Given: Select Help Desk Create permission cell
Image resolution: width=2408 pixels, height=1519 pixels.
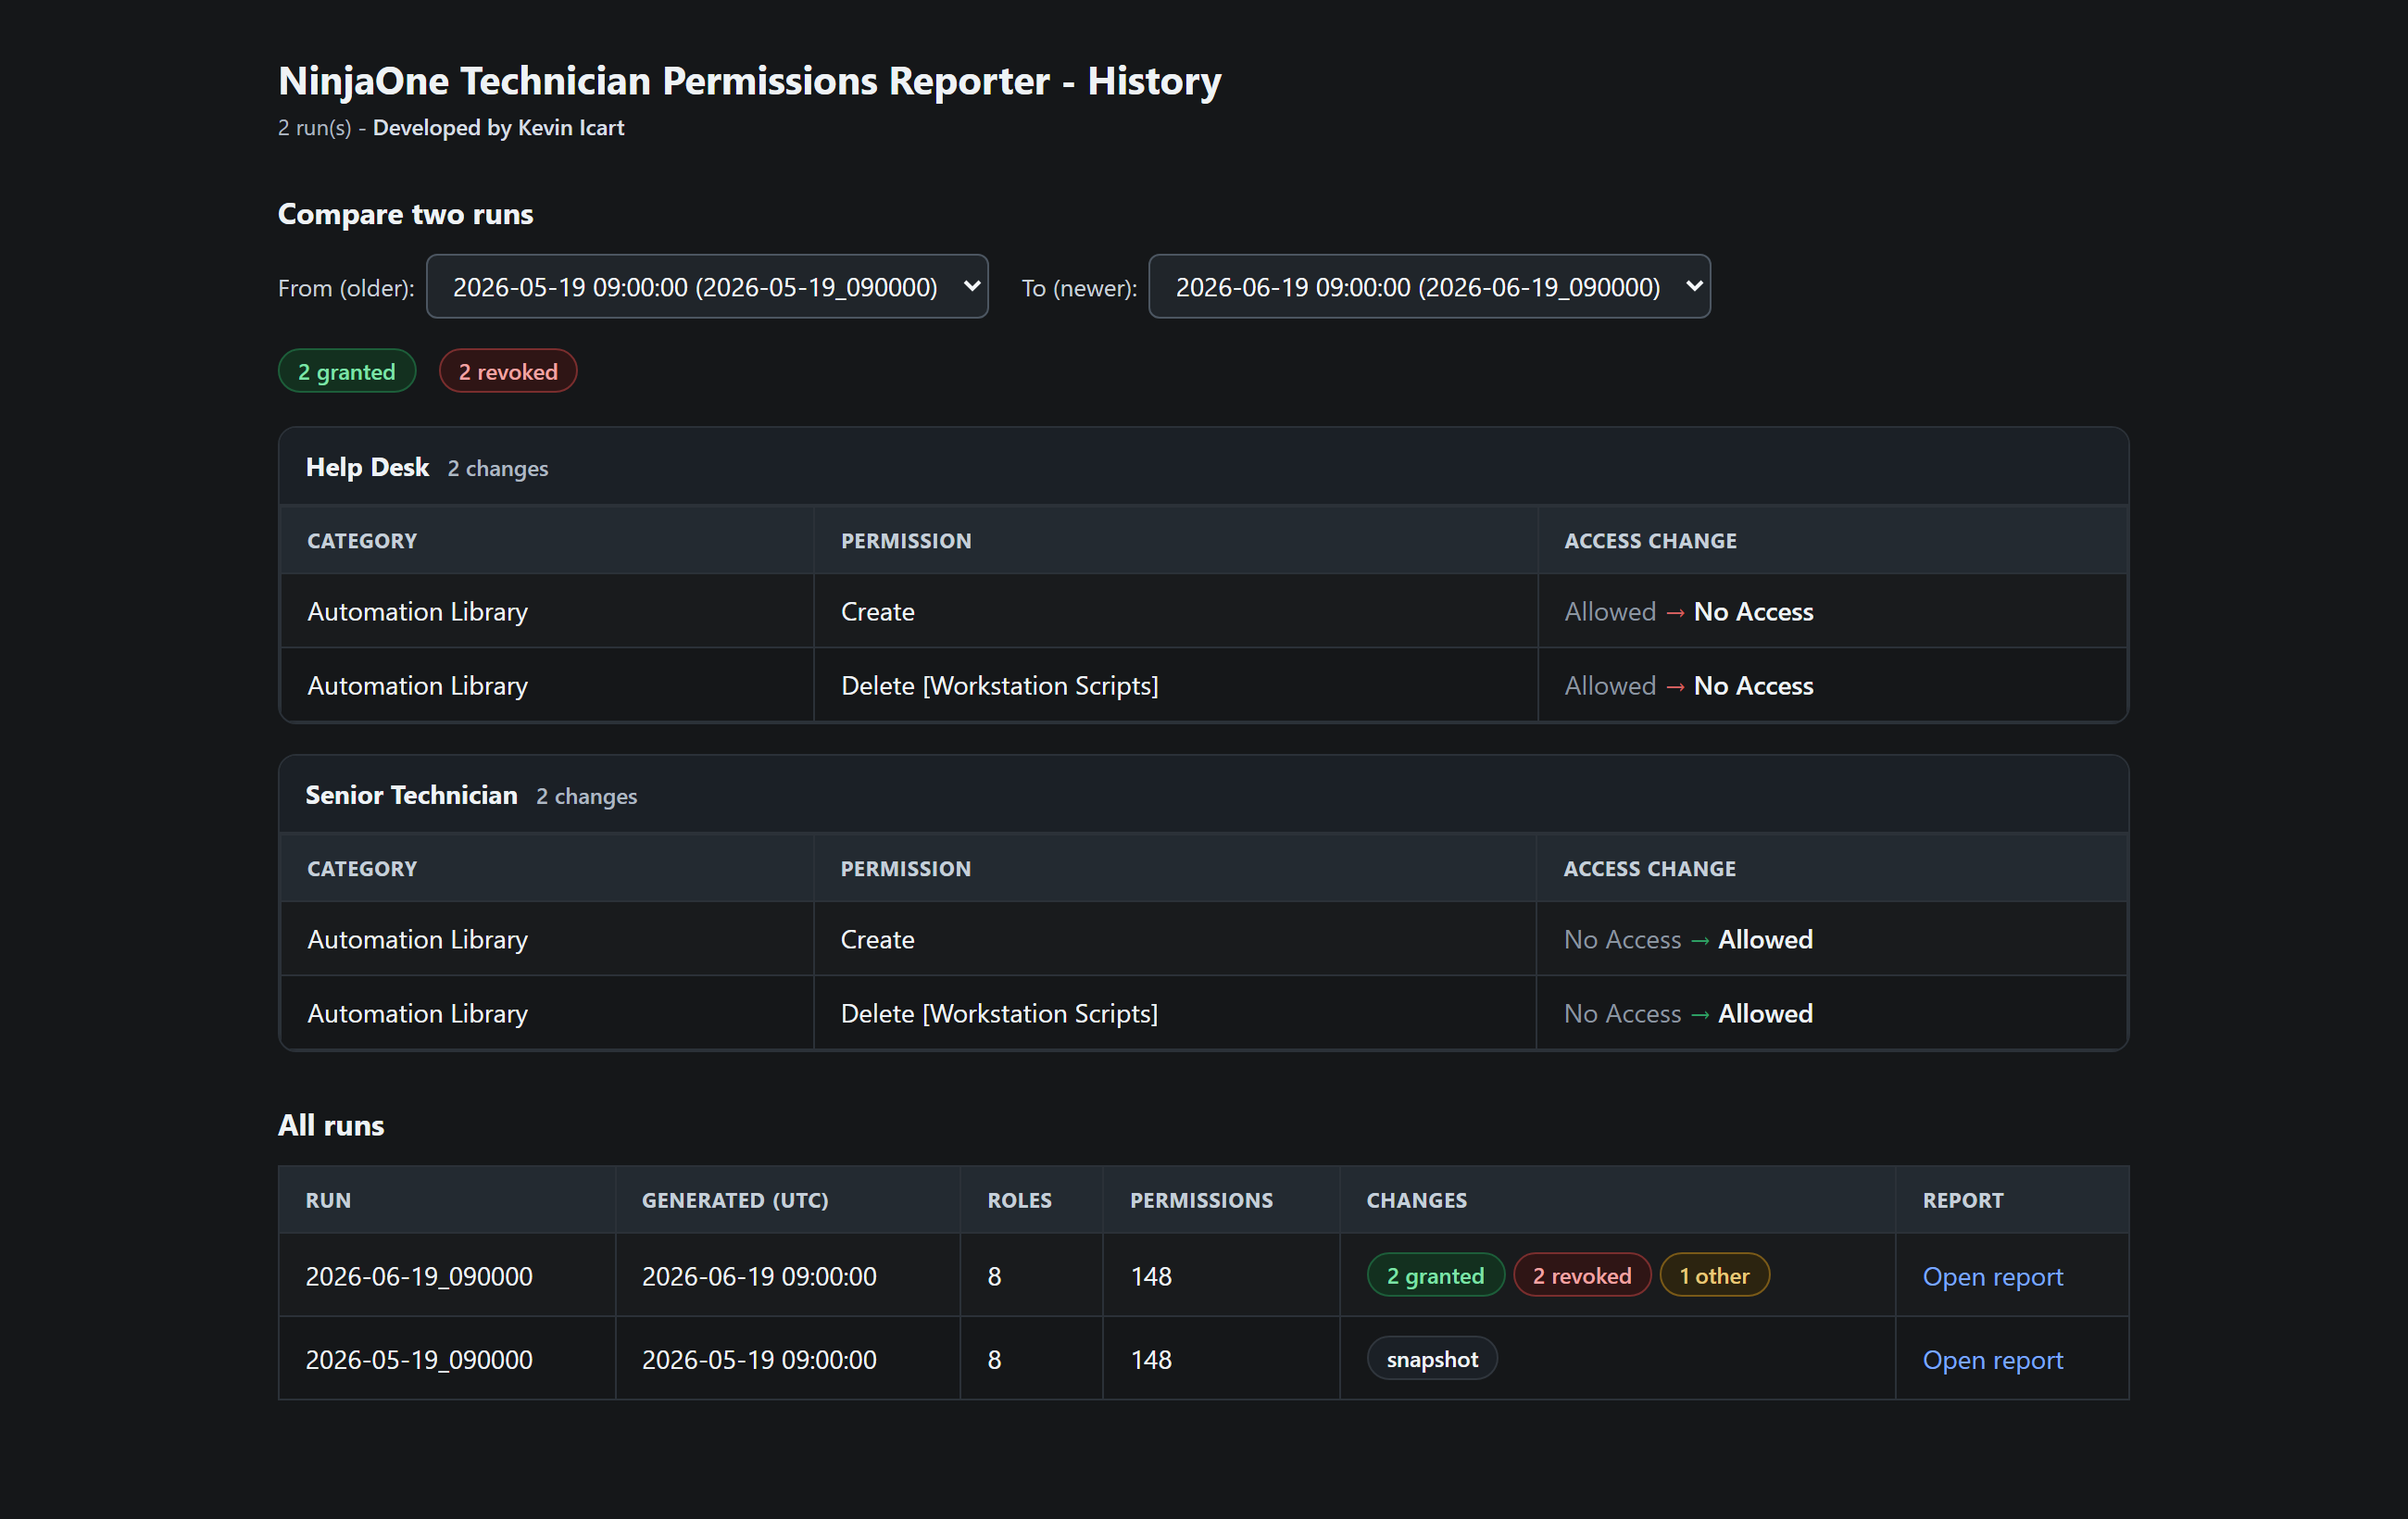Looking at the screenshot, I should click(1175, 611).
